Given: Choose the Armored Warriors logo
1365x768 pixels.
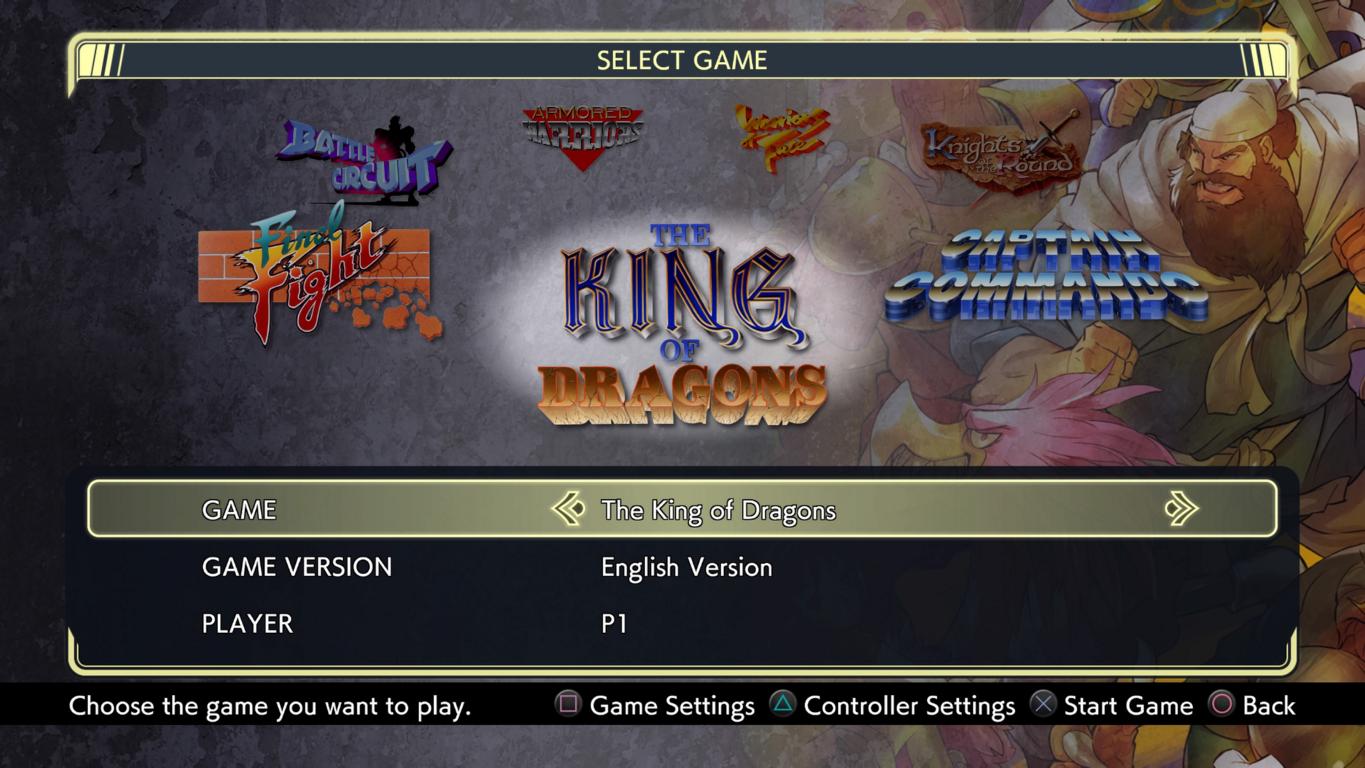Looking at the screenshot, I should tap(582, 136).
